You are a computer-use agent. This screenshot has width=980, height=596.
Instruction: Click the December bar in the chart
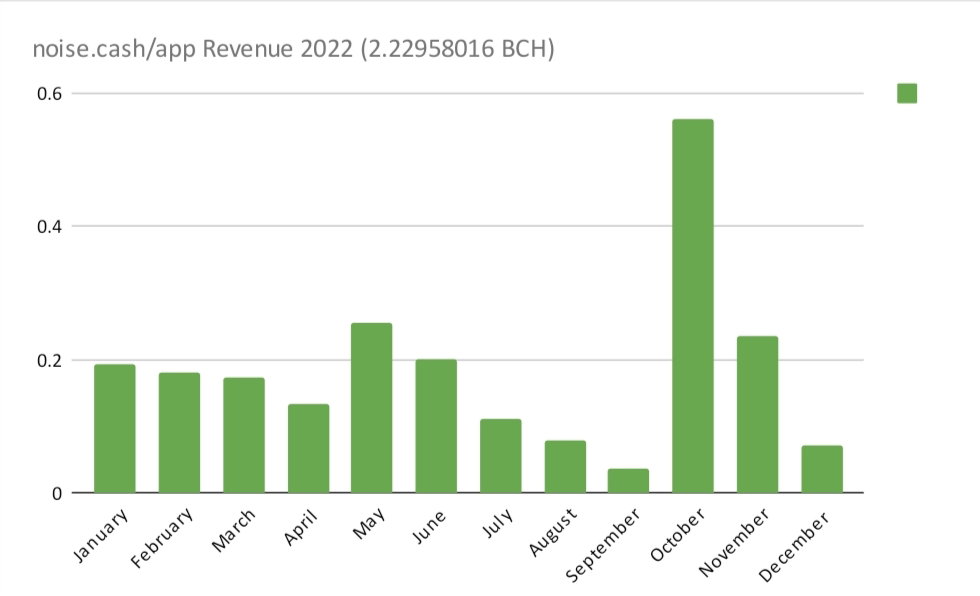(x=822, y=469)
